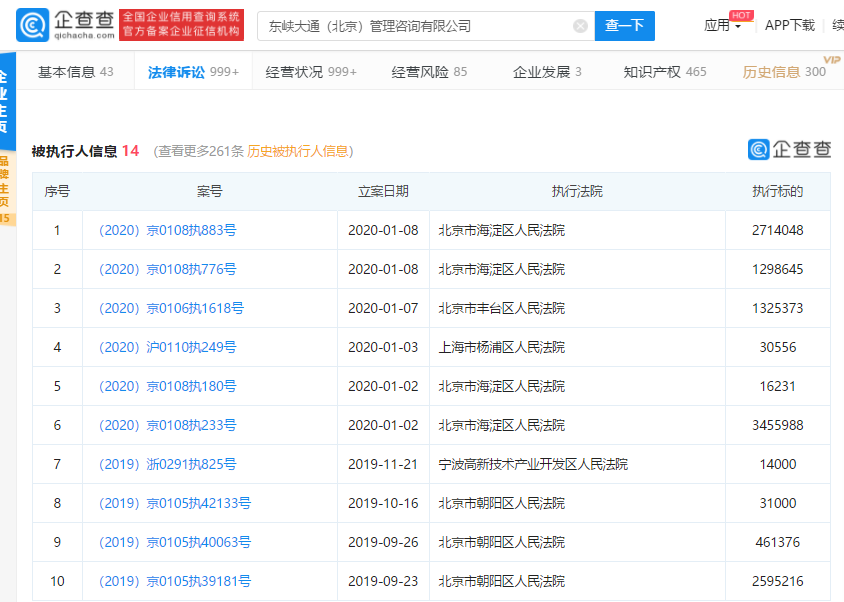Click the 执行法院 column header
Viewport: 844px width, 602px height.
[577, 191]
